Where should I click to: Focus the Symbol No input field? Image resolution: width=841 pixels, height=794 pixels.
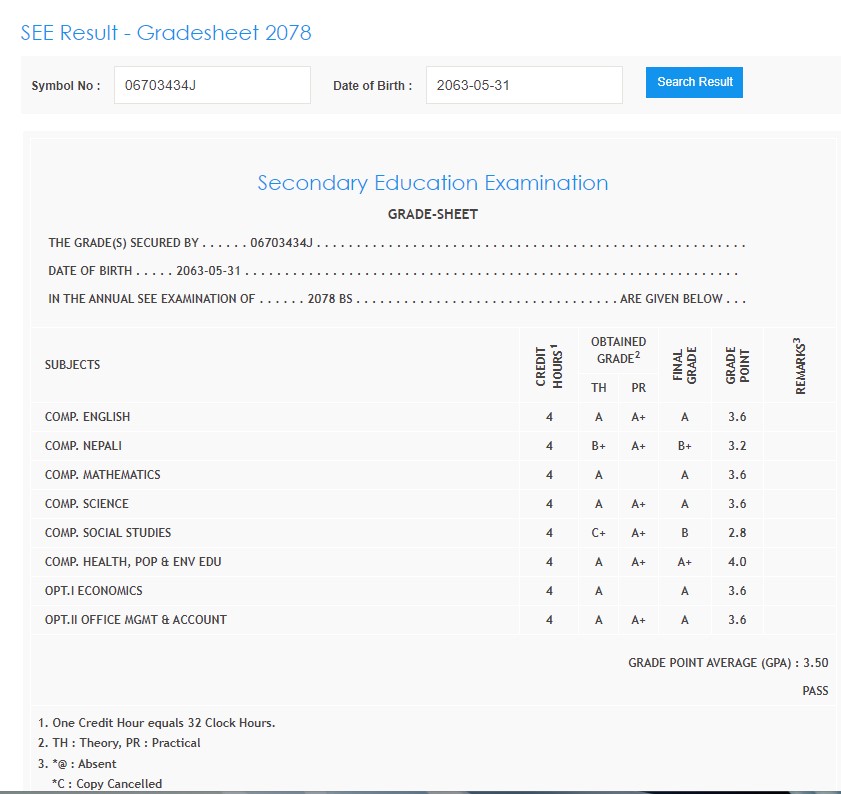click(212, 85)
